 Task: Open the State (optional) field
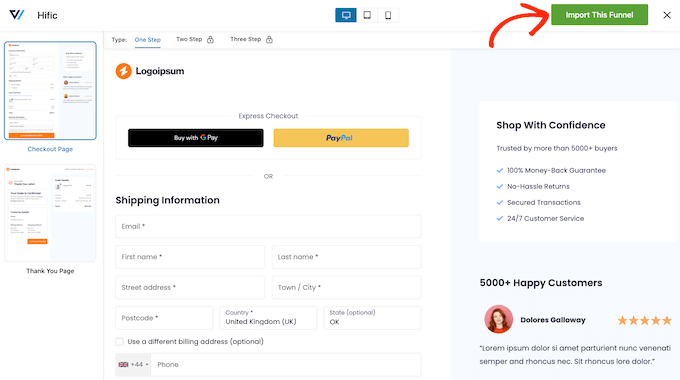(x=372, y=318)
